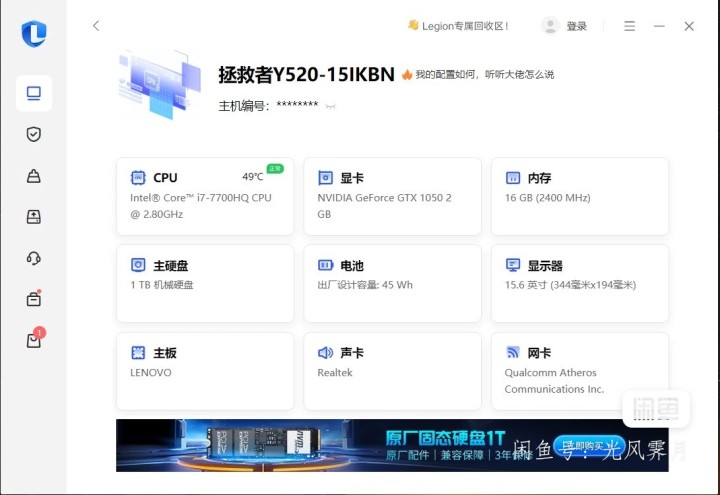
Task: Click the text 1 TB 机械硬盘
Action: pos(162,285)
